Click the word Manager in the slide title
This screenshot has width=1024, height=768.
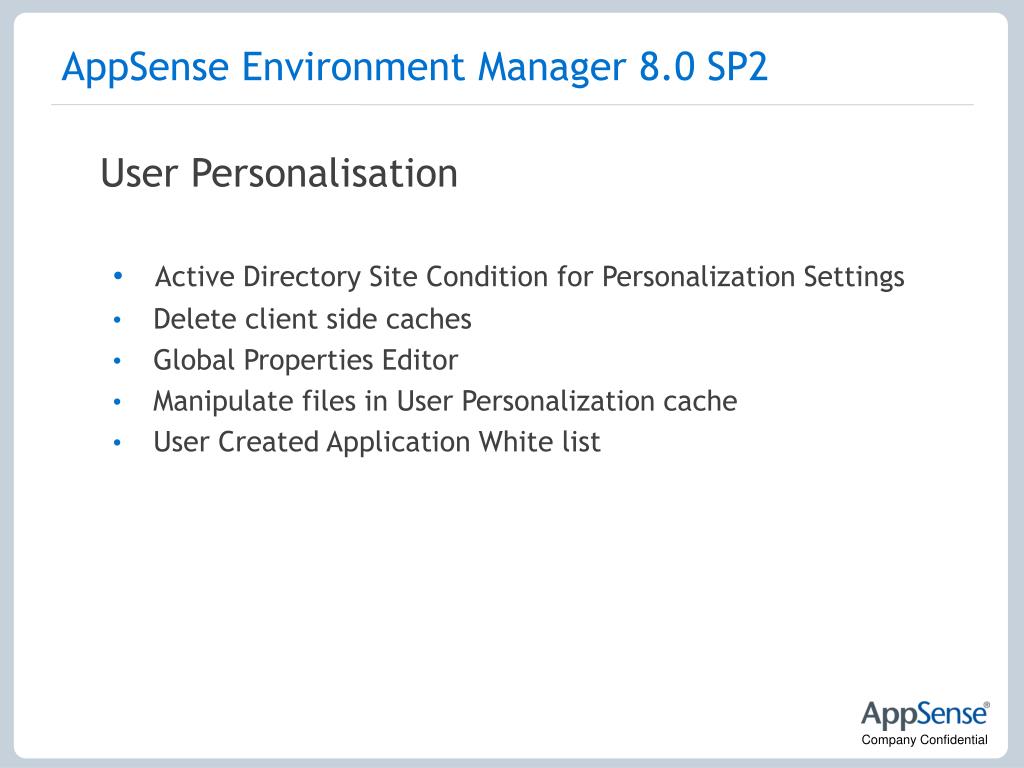[552, 69]
